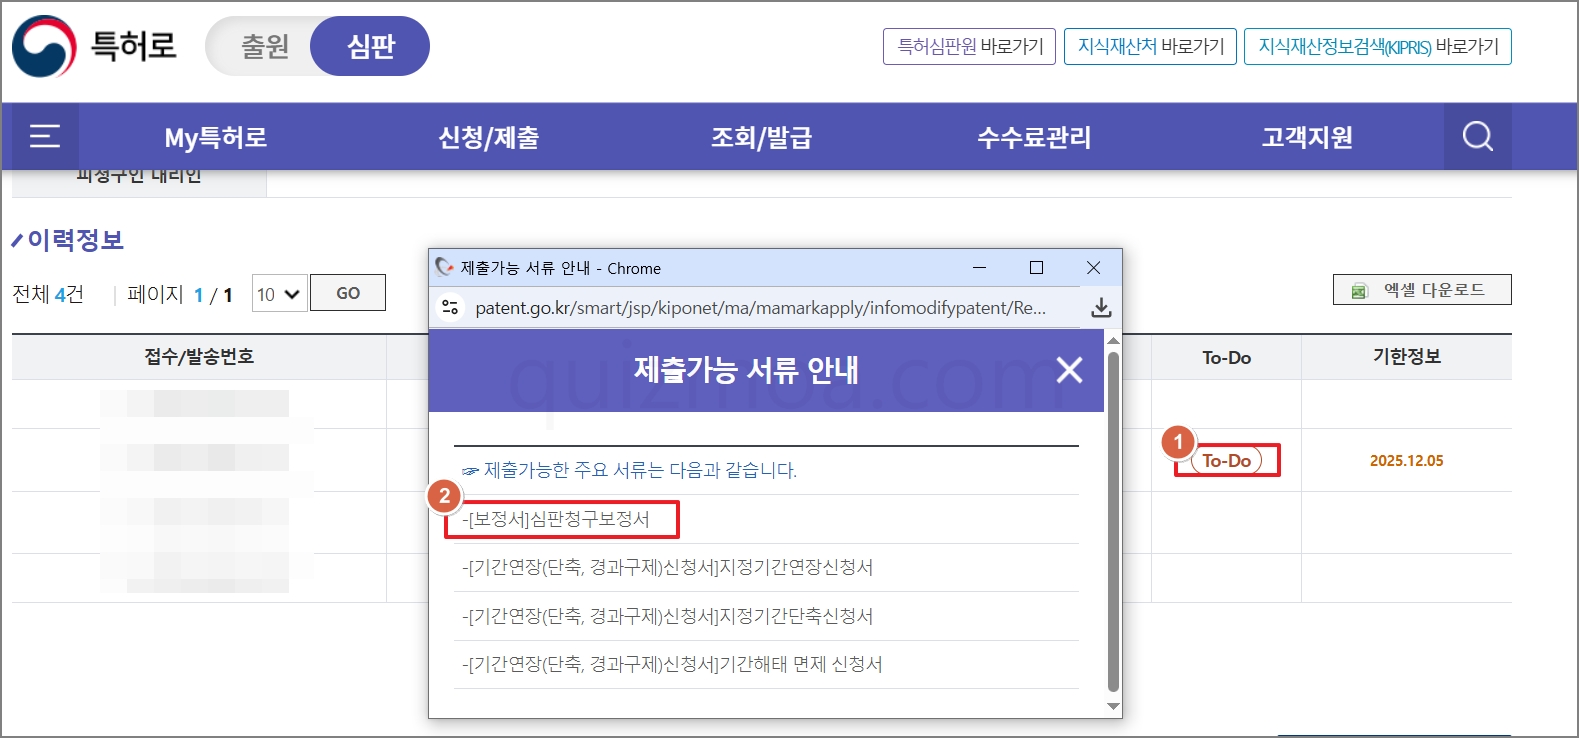Open the My특허로 menu

tap(216, 137)
